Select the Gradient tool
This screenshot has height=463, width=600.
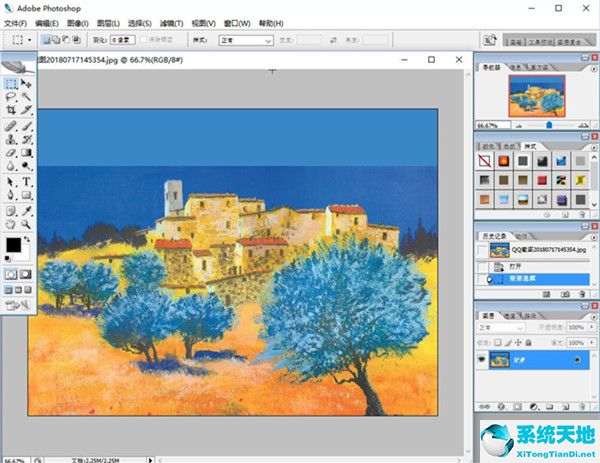[26, 153]
